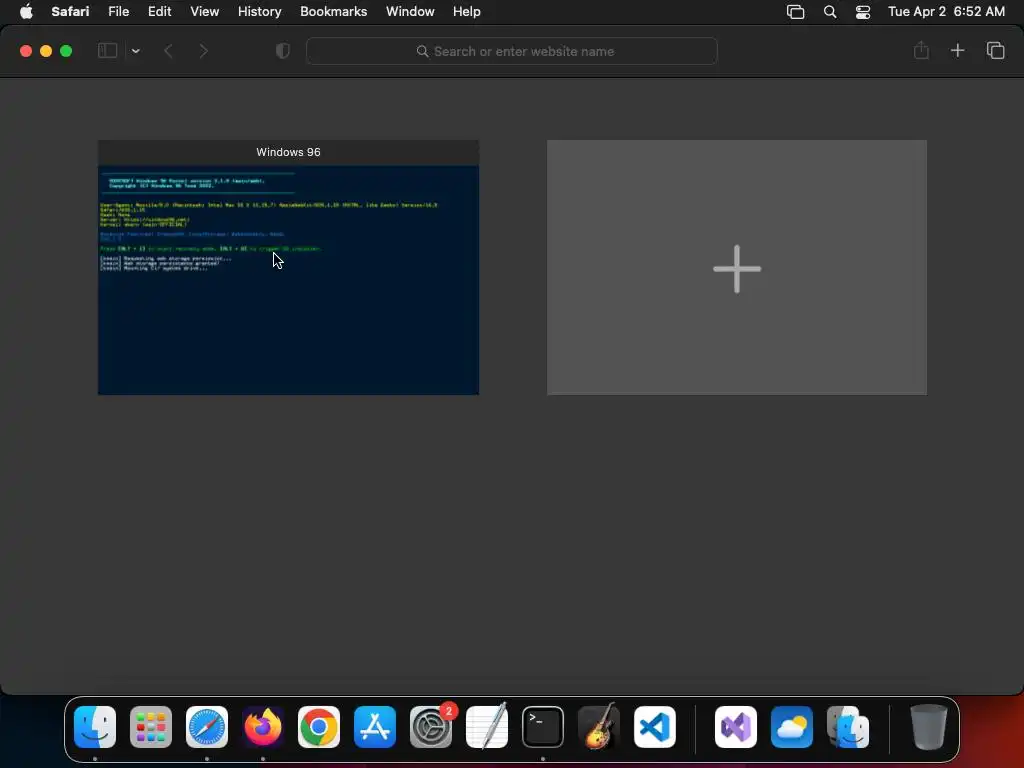1024x768 pixels.
Task: Click the empty new-tab placeholder tile
Action: (x=737, y=267)
